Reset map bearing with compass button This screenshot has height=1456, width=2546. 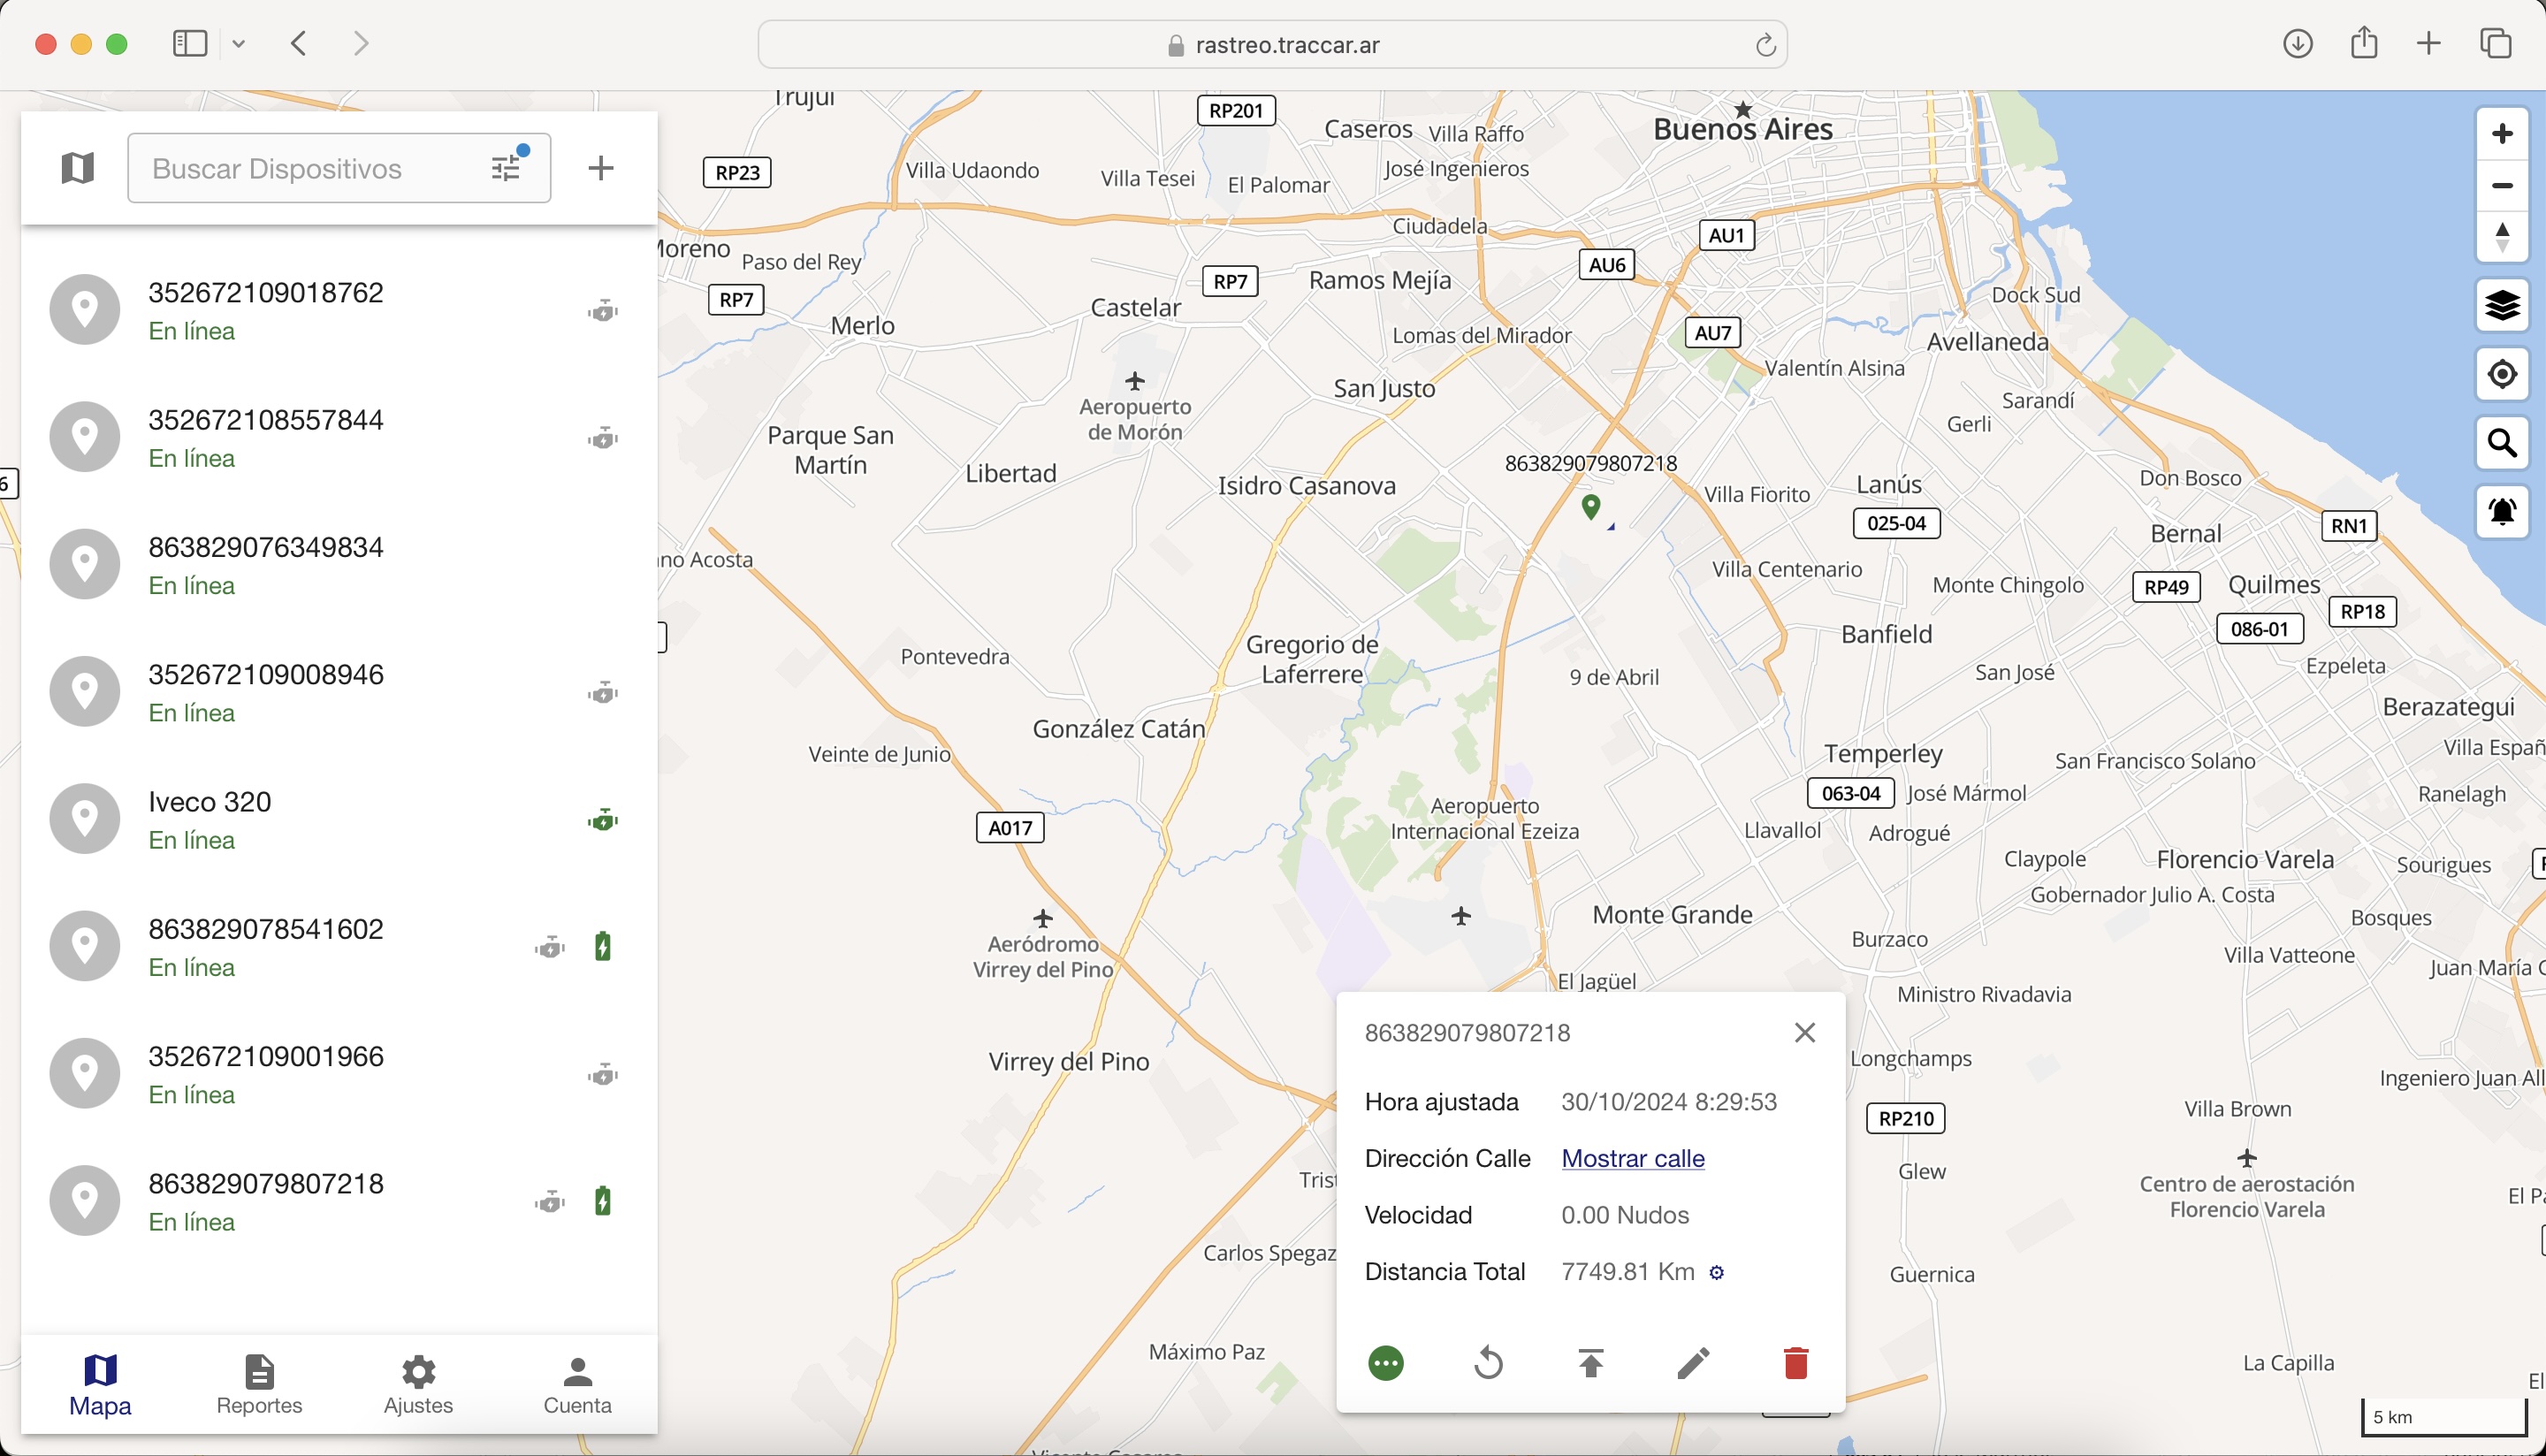[x=2502, y=238]
